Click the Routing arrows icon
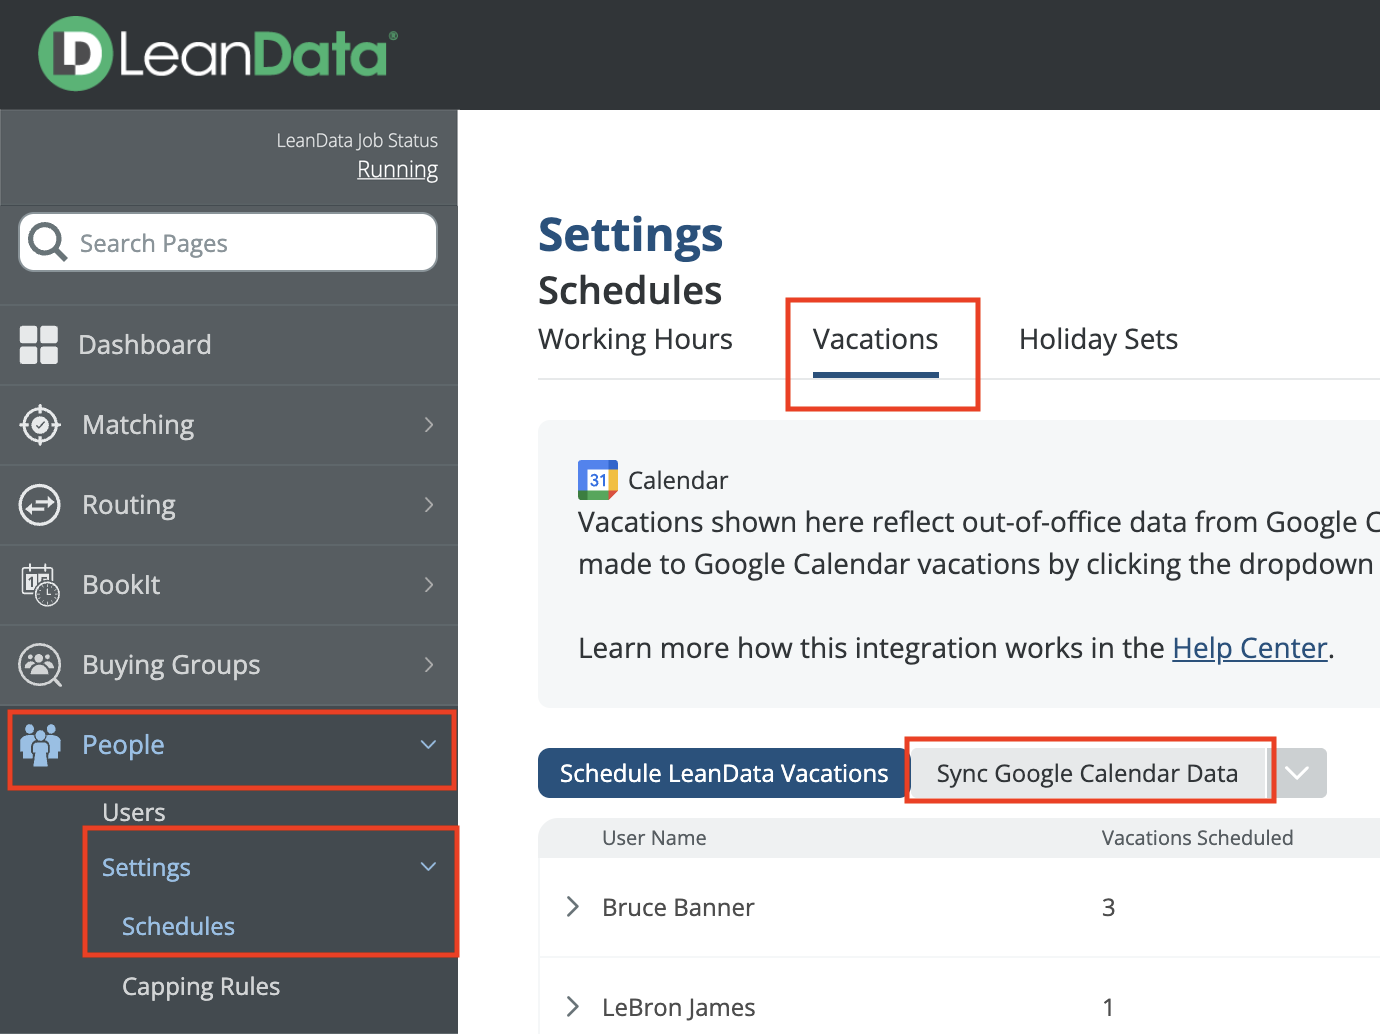 coord(39,505)
